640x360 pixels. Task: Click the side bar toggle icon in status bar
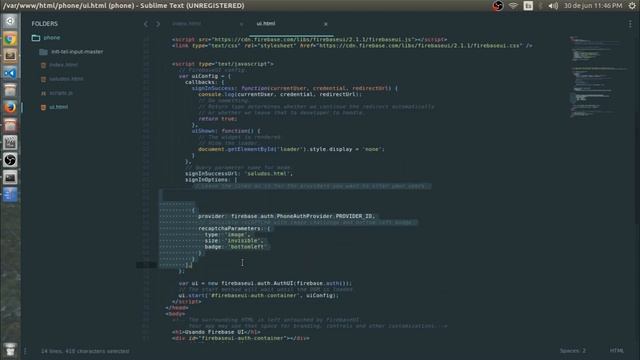click(x=25, y=351)
